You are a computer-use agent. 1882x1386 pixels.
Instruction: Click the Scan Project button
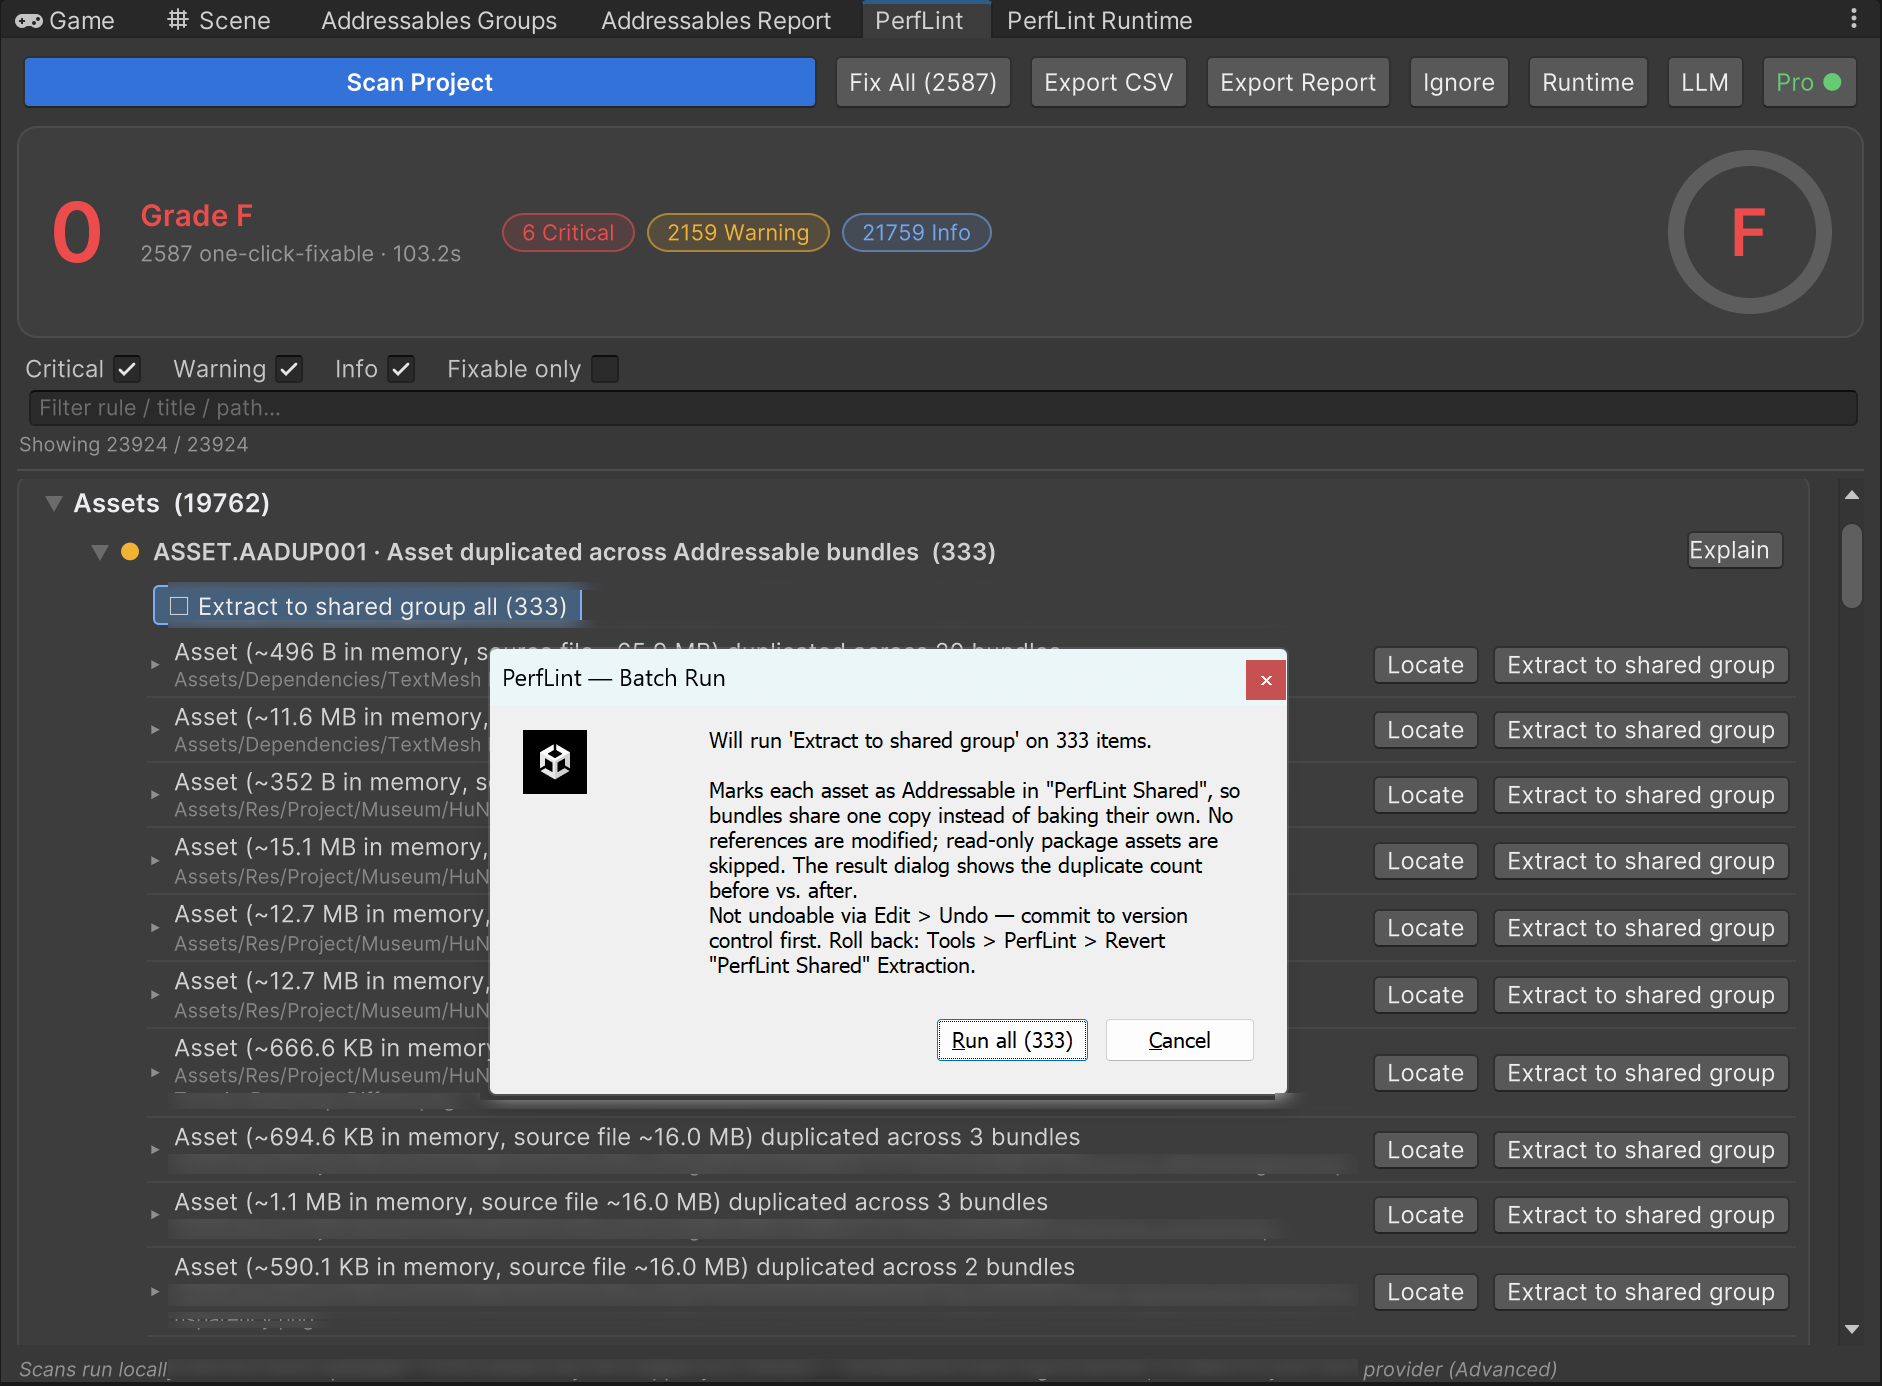click(420, 82)
